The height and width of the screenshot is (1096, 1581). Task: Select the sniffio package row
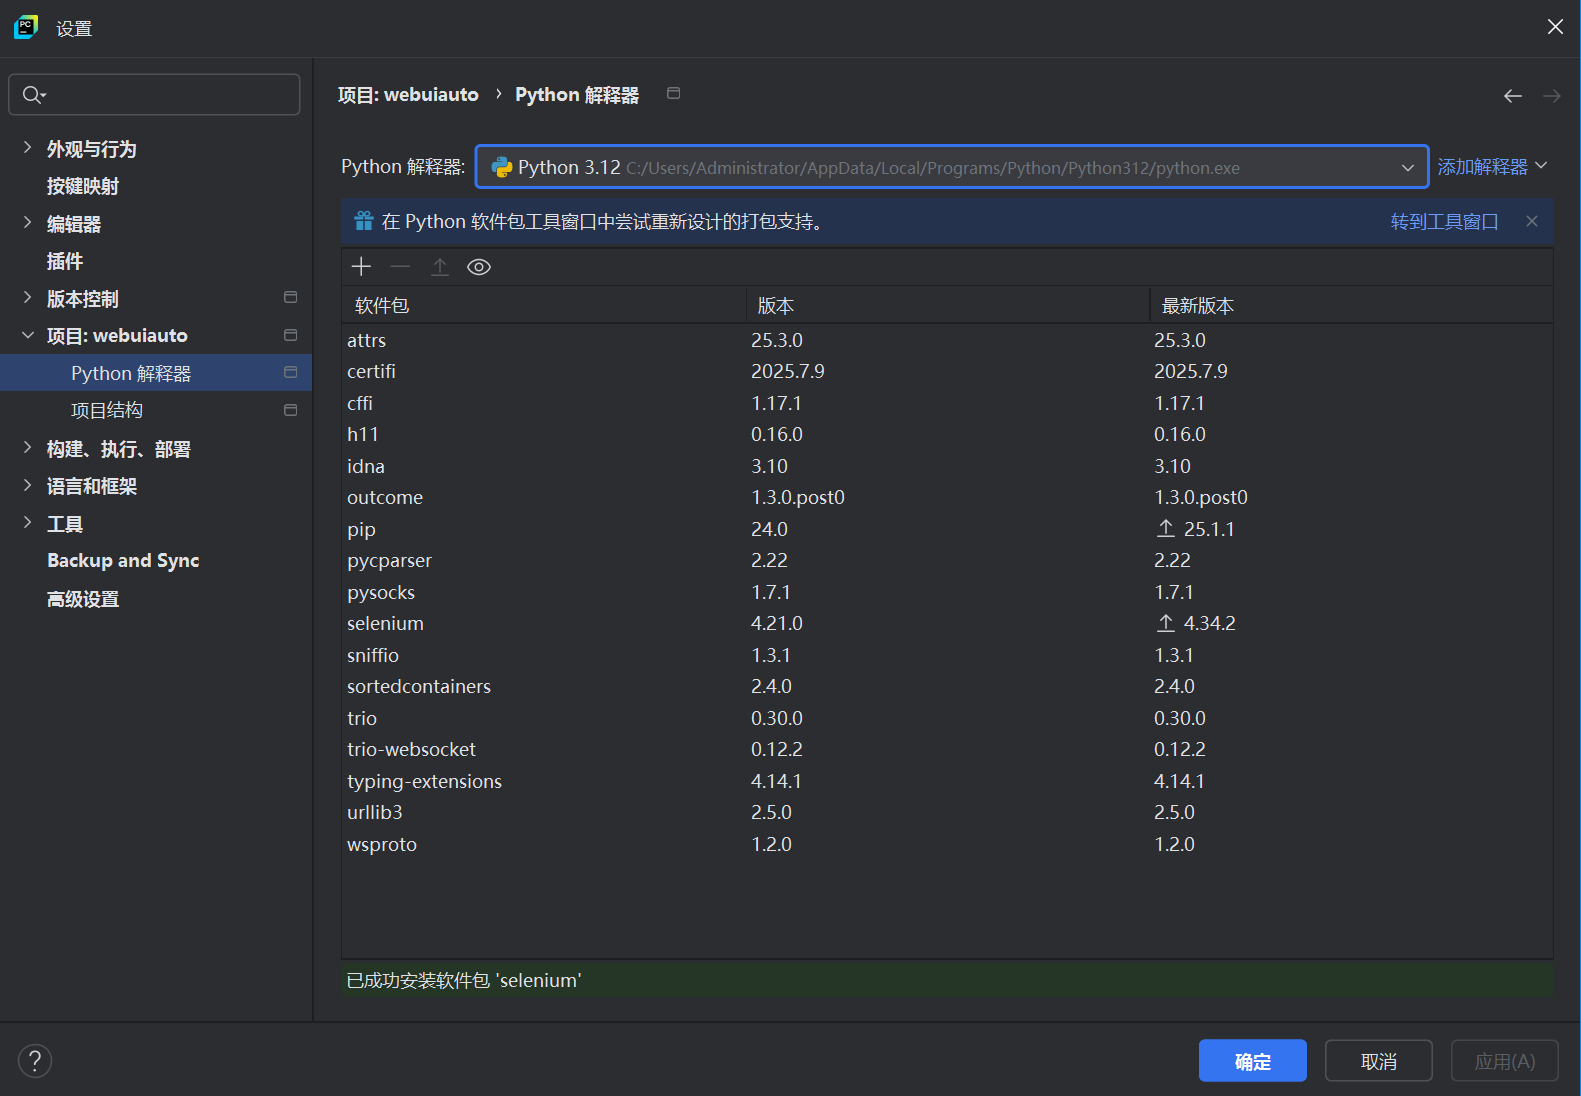click(947, 655)
